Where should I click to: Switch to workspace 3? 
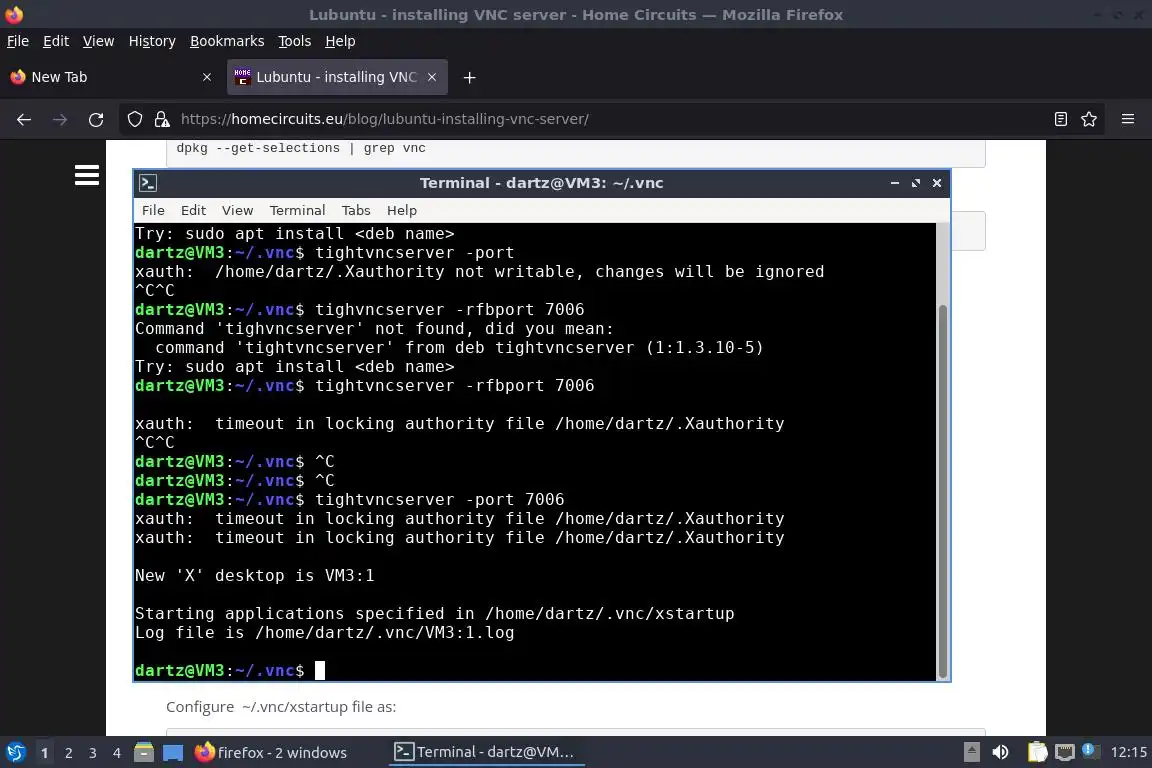click(x=93, y=753)
